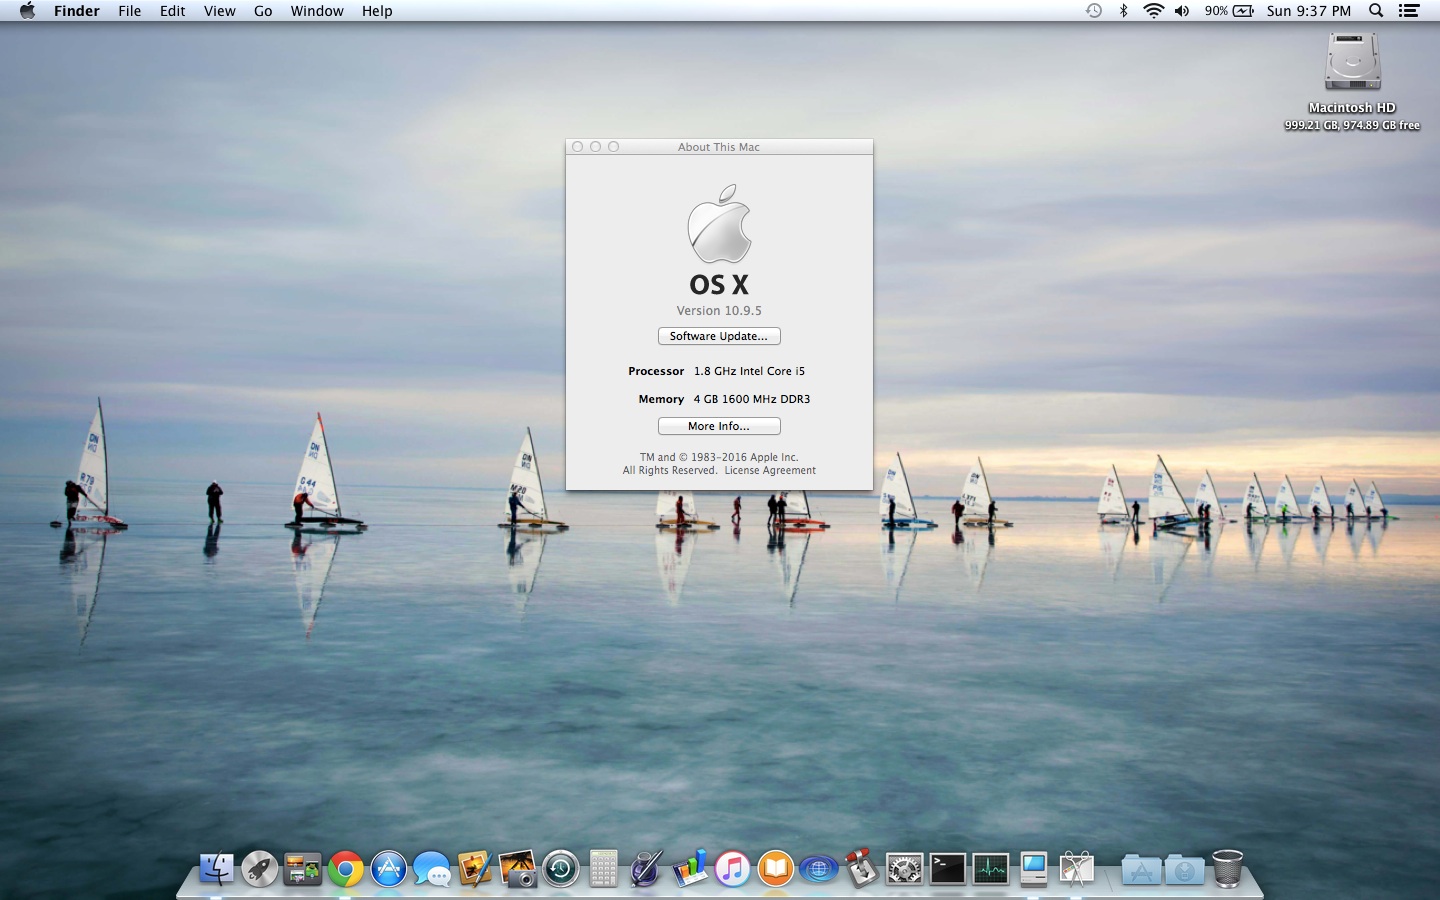Open iBooks from the dock
Image resolution: width=1440 pixels, height=900 pixels.
775,869
